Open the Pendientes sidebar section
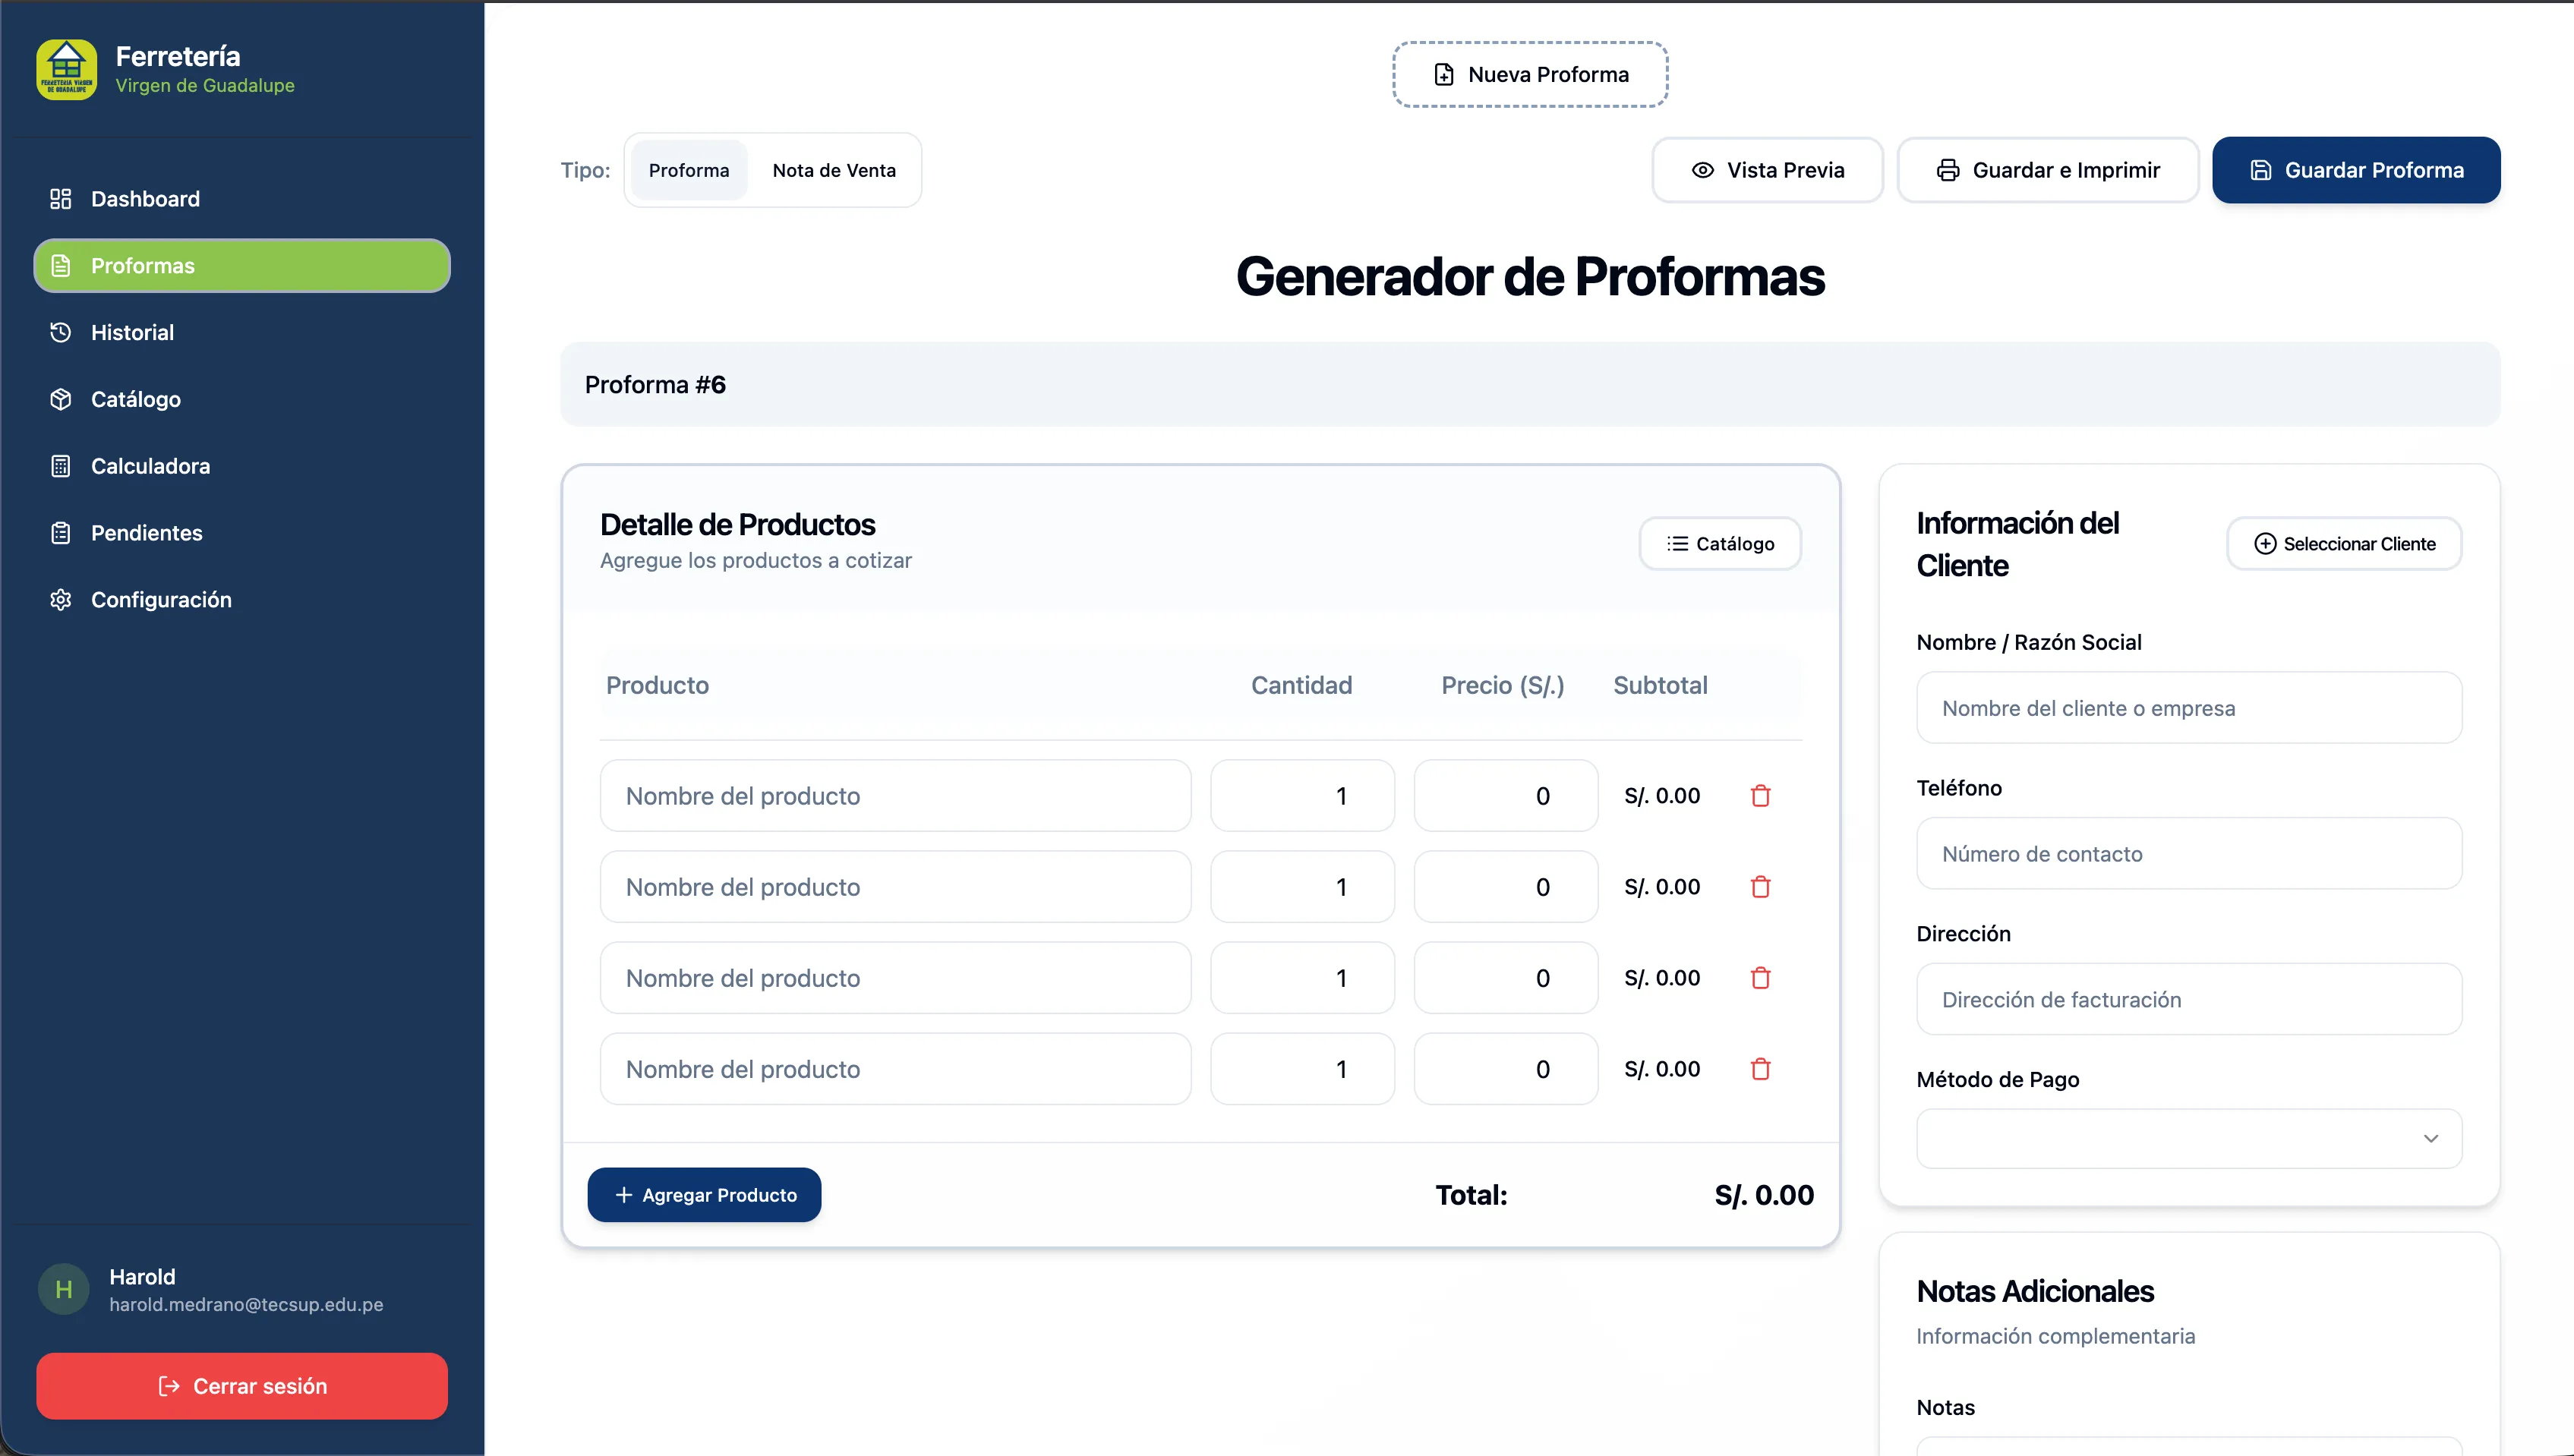 pos(146,533)
